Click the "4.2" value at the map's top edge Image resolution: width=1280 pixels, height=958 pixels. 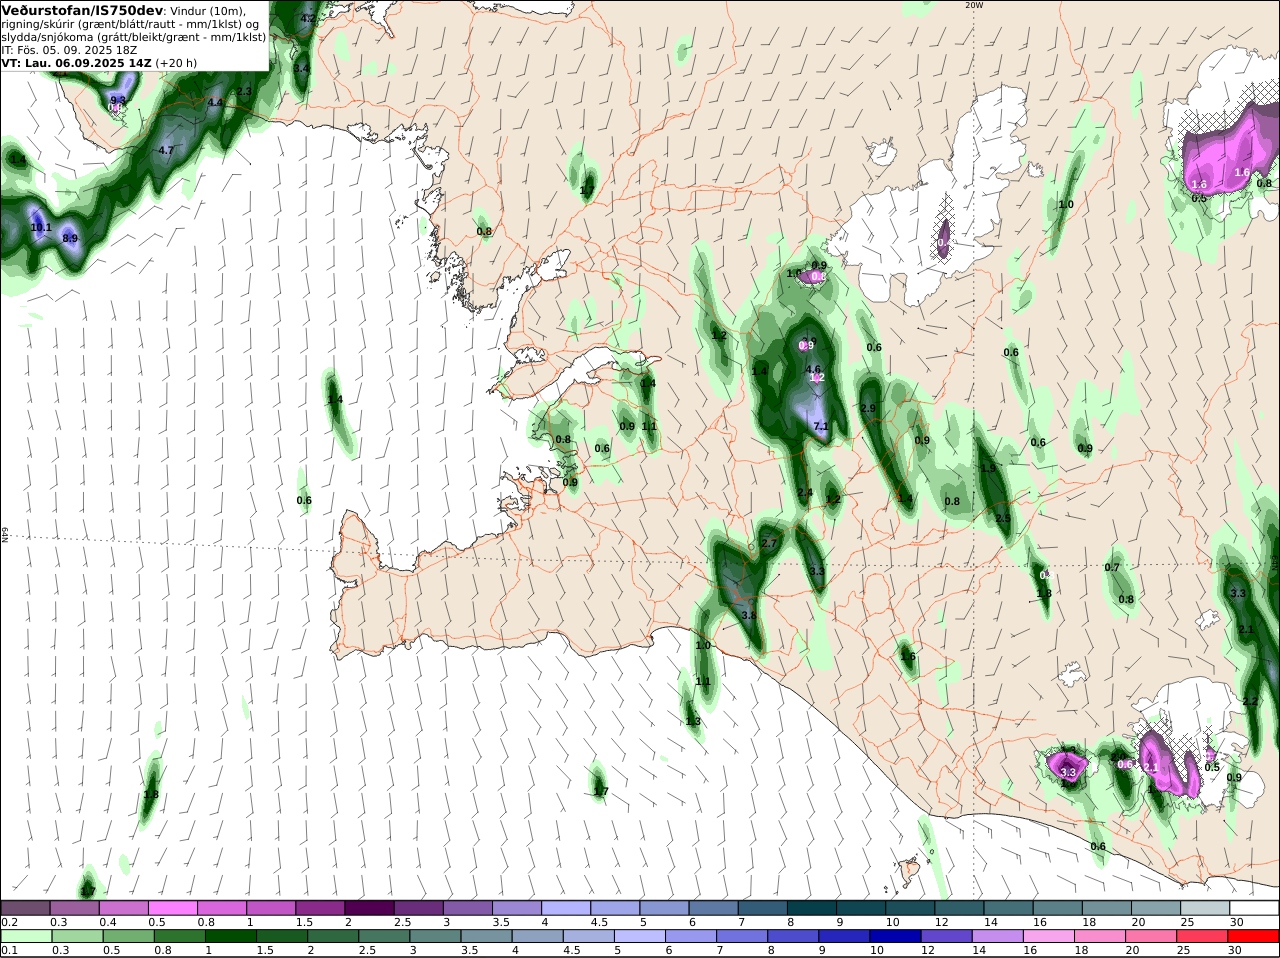(x=308, y=18)
